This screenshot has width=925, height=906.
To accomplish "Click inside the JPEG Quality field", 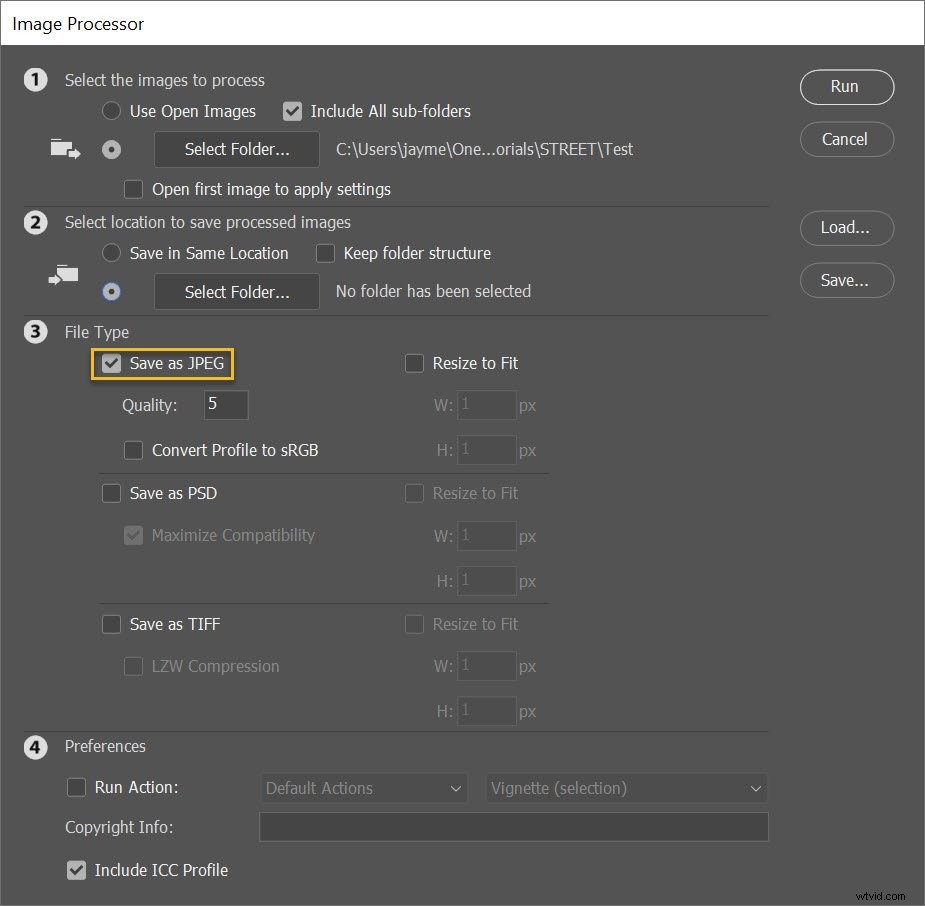I will [224, 404].
